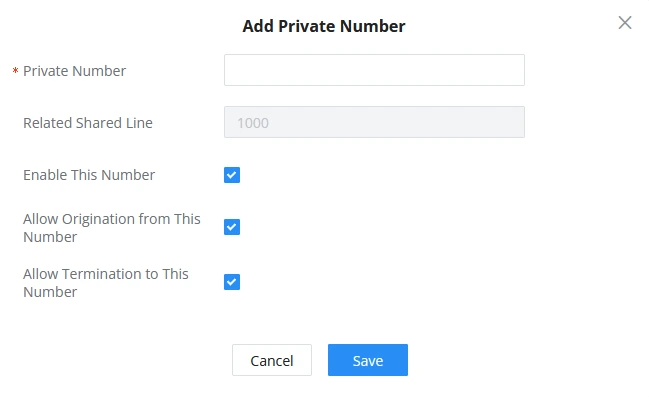
Task: Confirm the form with the blue Save button
Action: click(x=368, y=360)
